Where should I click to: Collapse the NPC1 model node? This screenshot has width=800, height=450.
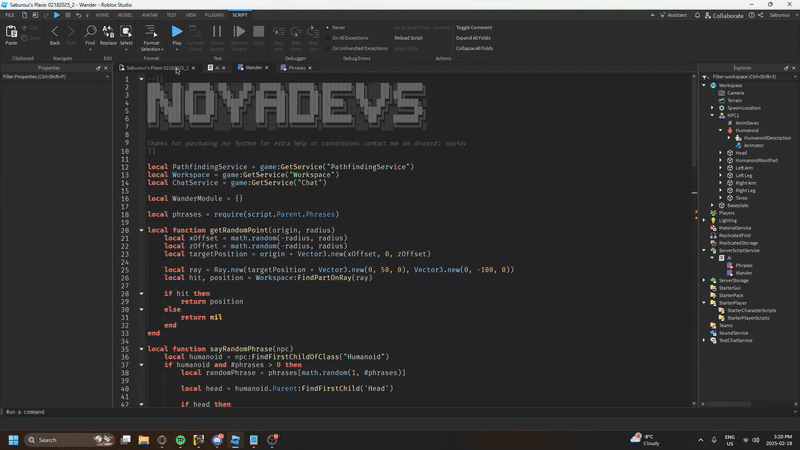tap(713, 116)
